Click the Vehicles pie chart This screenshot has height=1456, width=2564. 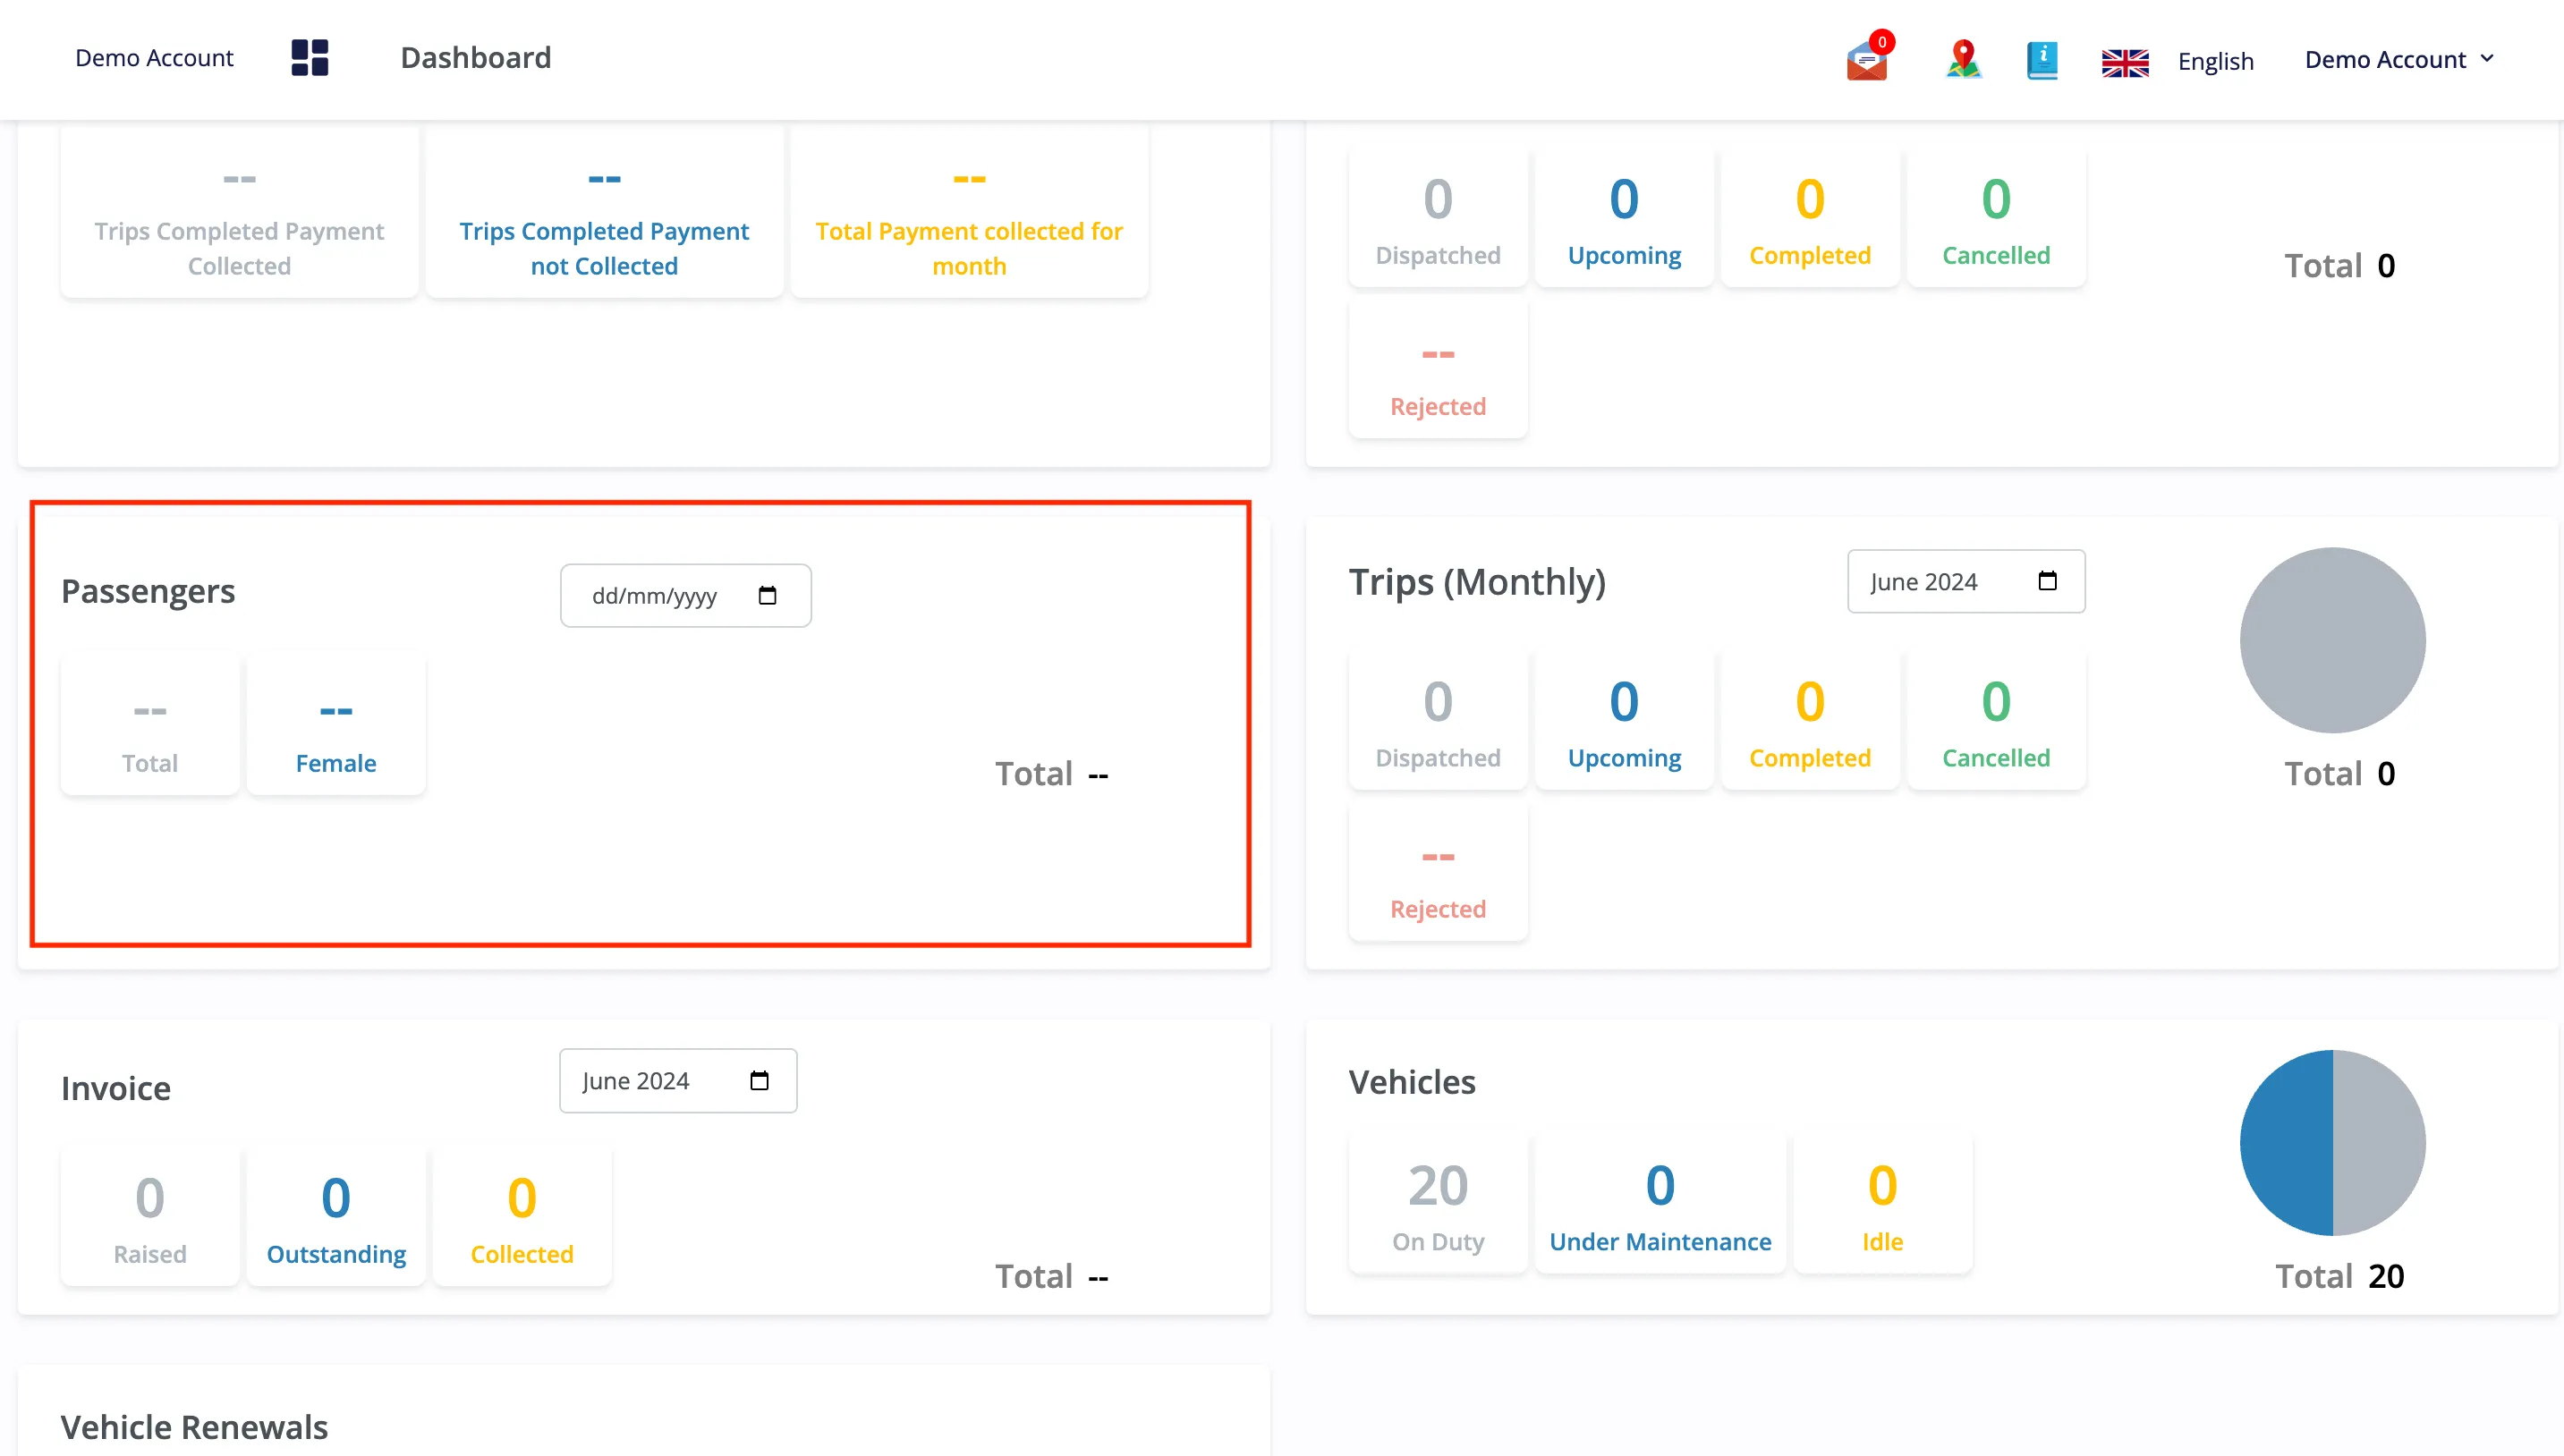[x=2332, y=1142]
